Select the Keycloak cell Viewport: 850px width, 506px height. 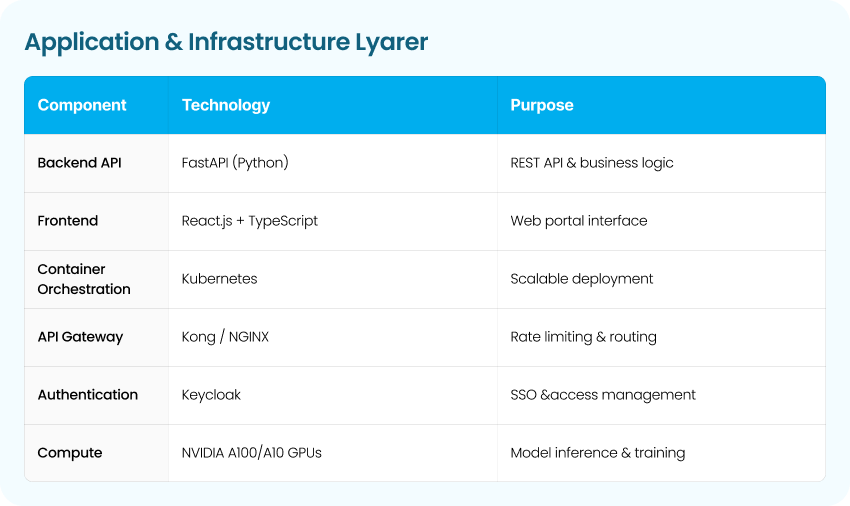pyautogui.click(x=211, y=395)
